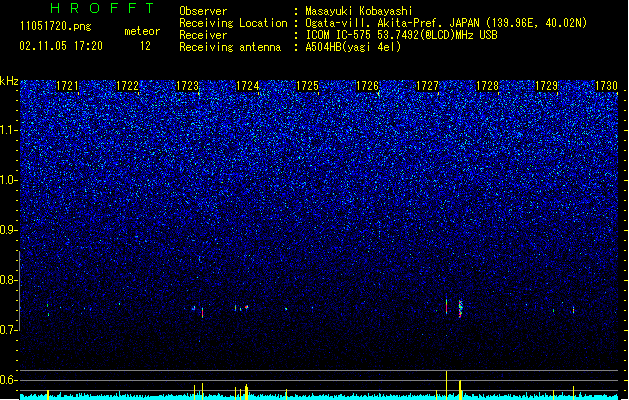Click the 1721 time axis marker
This screenshot has height=400, width=629.
pyautogui.click(x=67, y=86)
